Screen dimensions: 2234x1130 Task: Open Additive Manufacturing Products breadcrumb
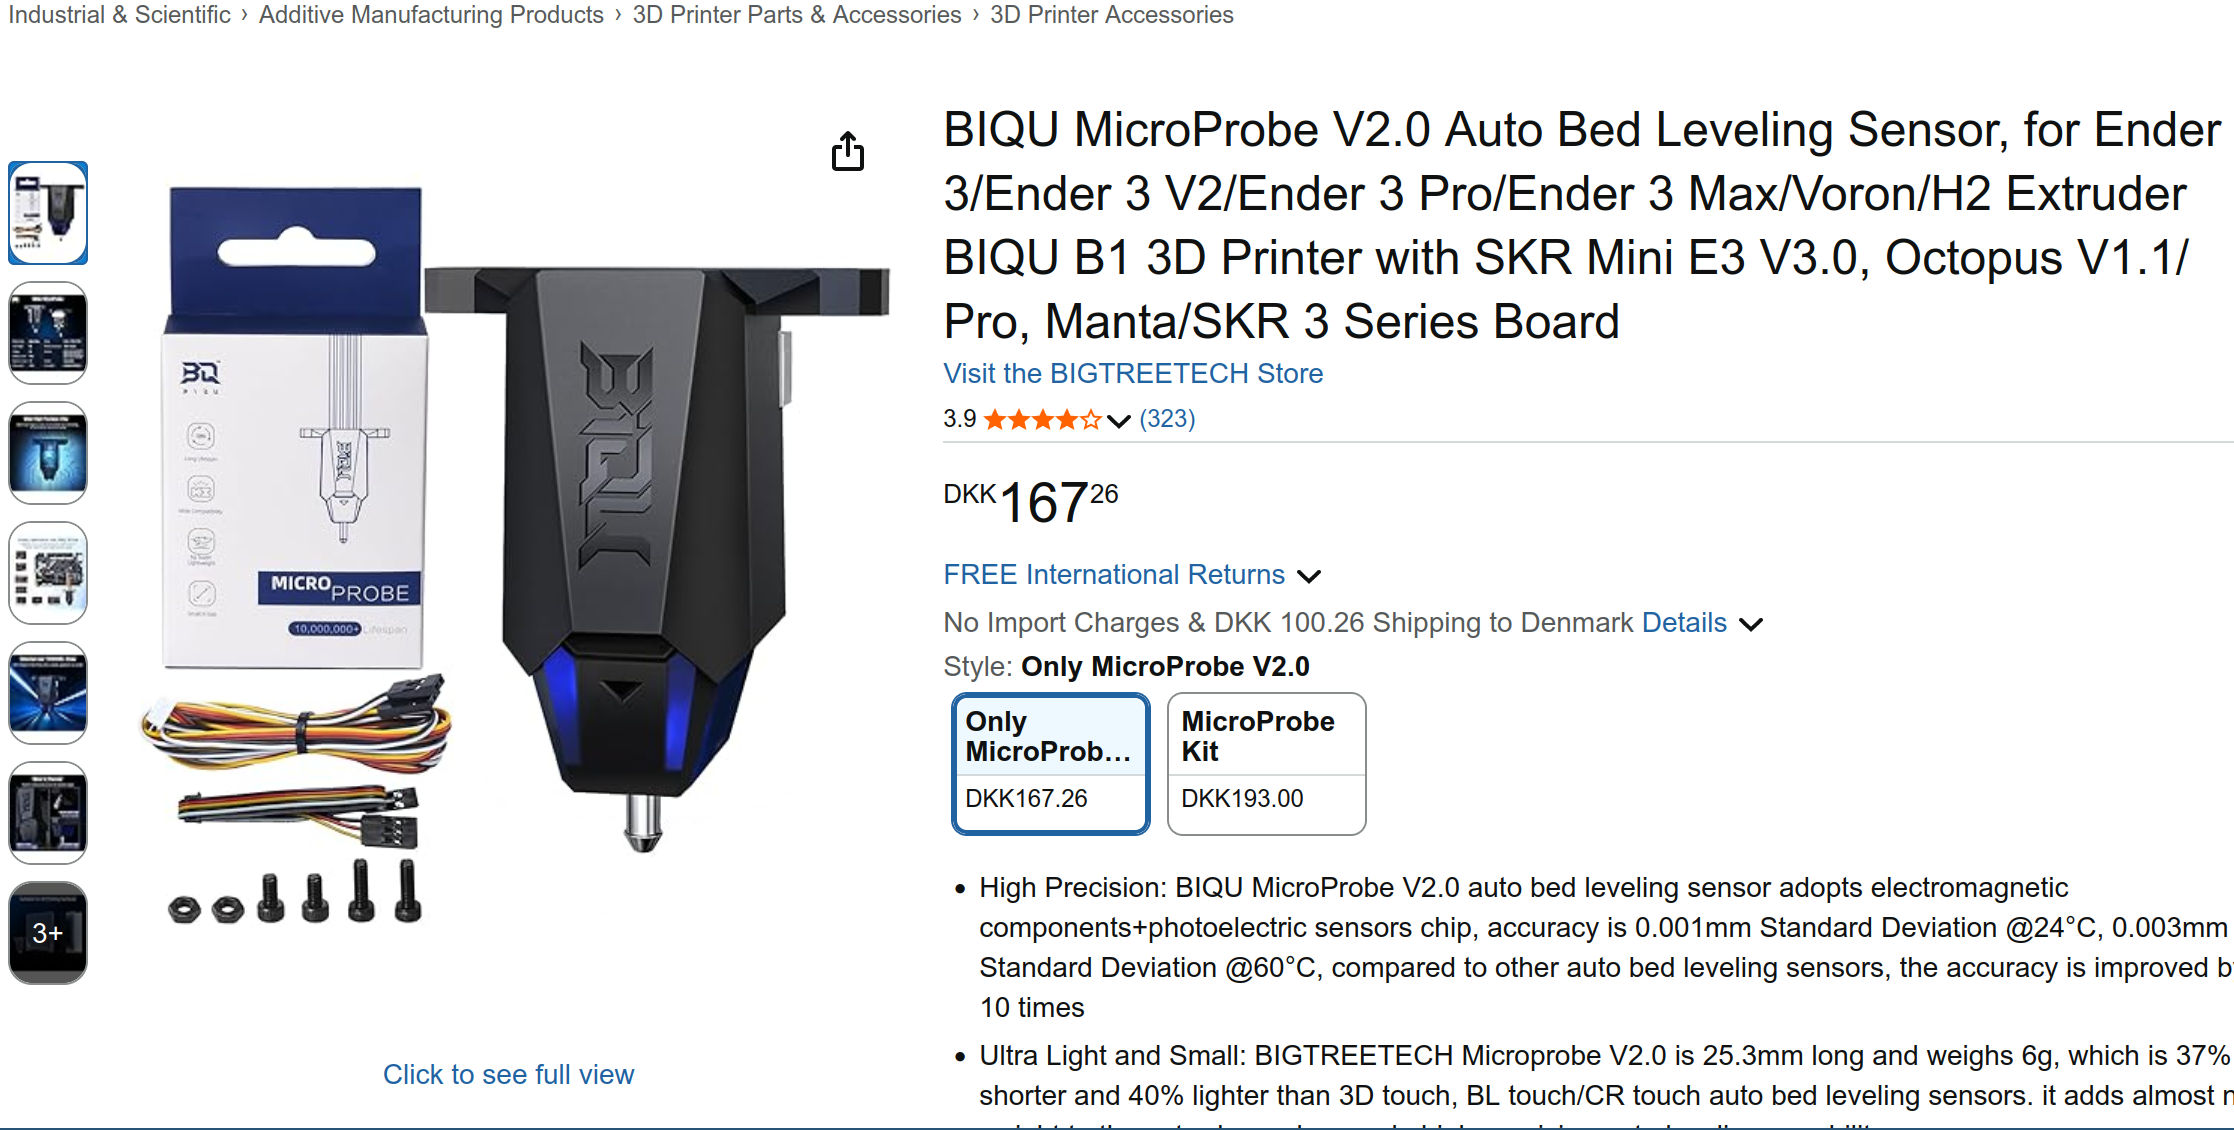[x=431, y=15]
